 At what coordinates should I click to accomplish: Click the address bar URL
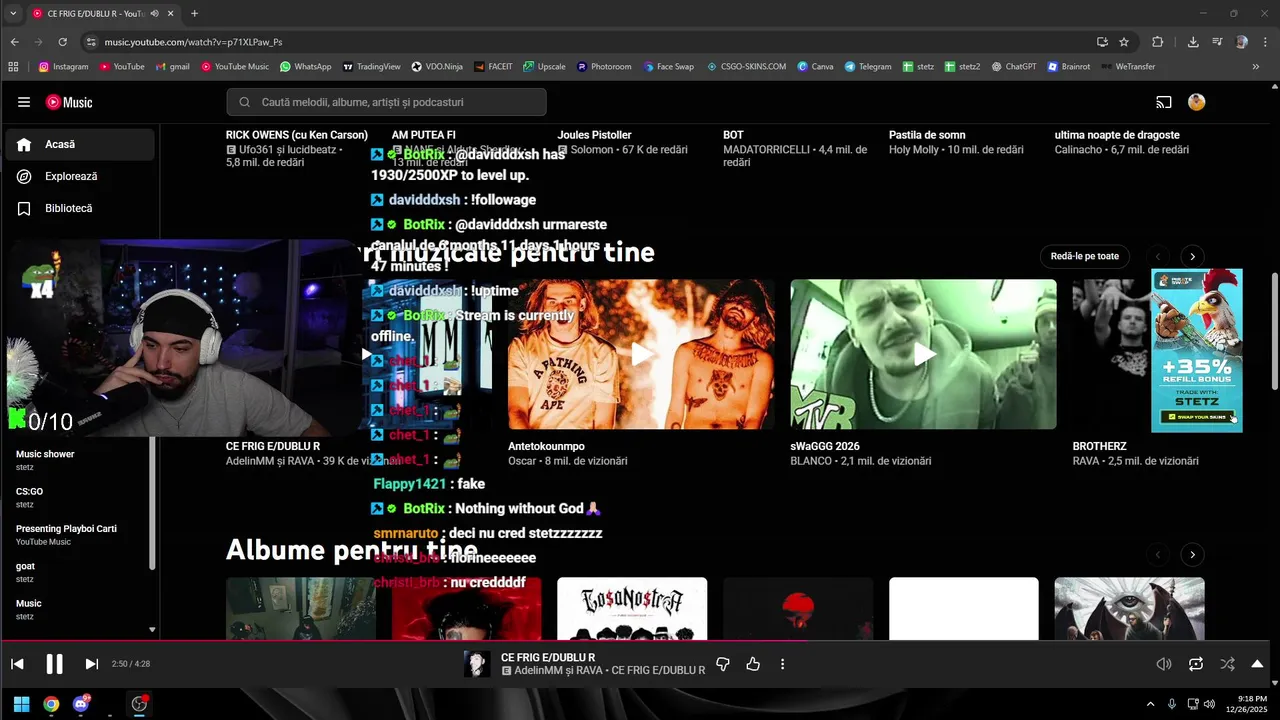(193, 42)
